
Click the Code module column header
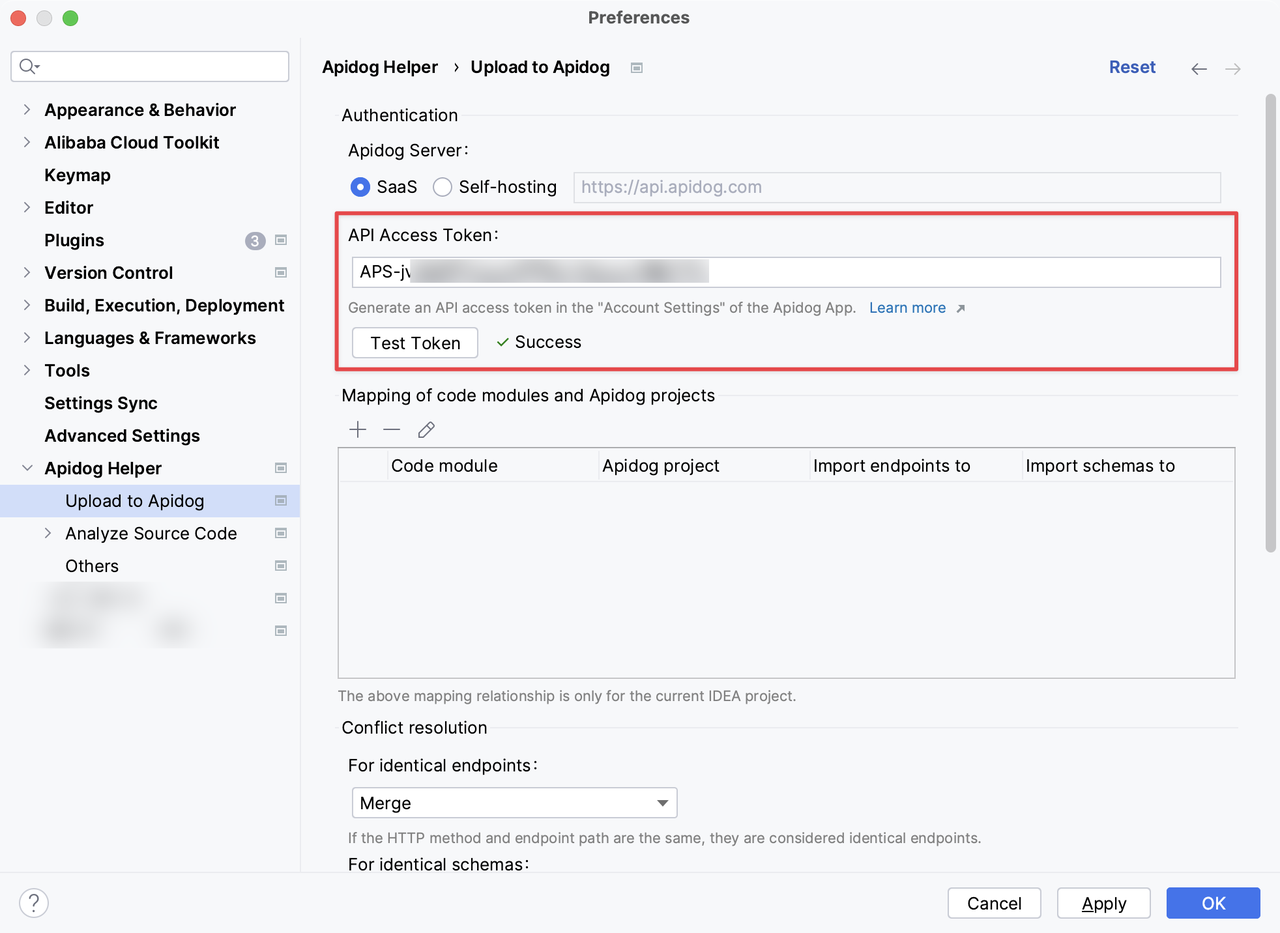pyautogui.click(x=493, y=466)
